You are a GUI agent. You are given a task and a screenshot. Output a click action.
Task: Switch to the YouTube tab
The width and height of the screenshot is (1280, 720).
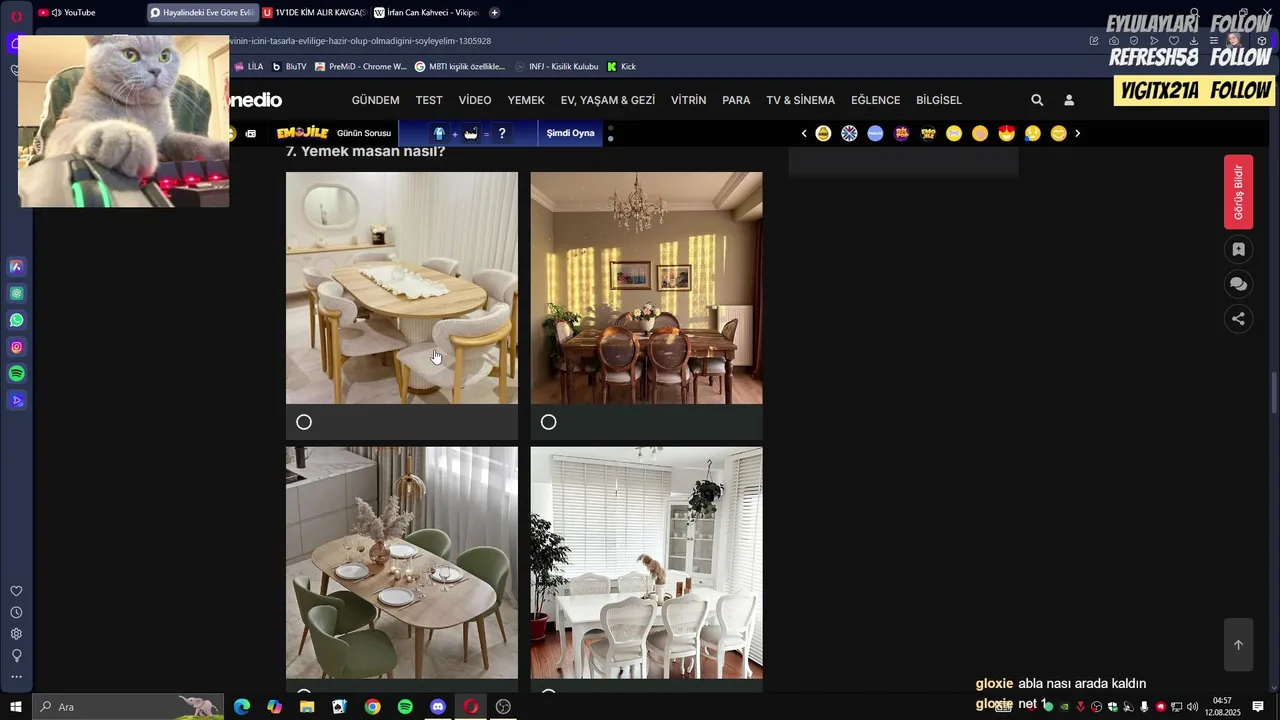point(88,13)
